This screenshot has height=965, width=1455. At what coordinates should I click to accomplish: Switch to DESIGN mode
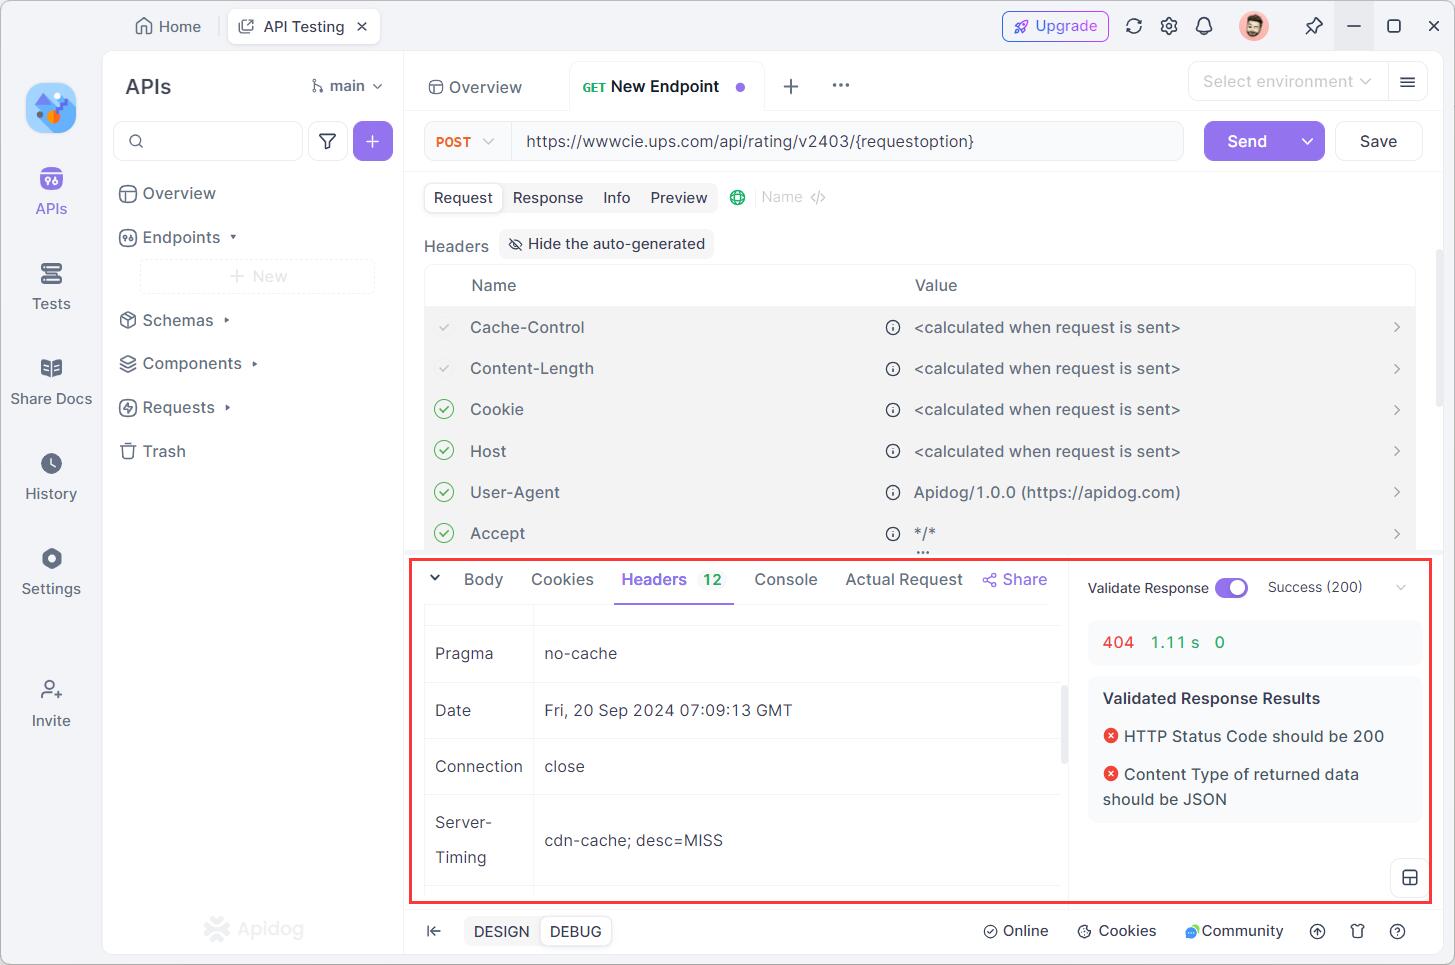pyautogui.click(x=502, y=931)
